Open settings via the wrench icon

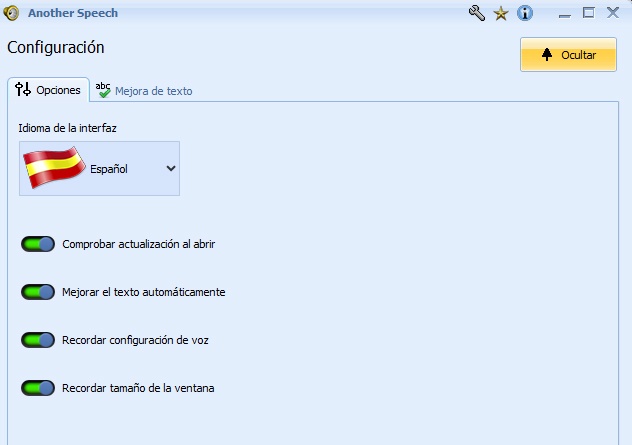point(476,13)
